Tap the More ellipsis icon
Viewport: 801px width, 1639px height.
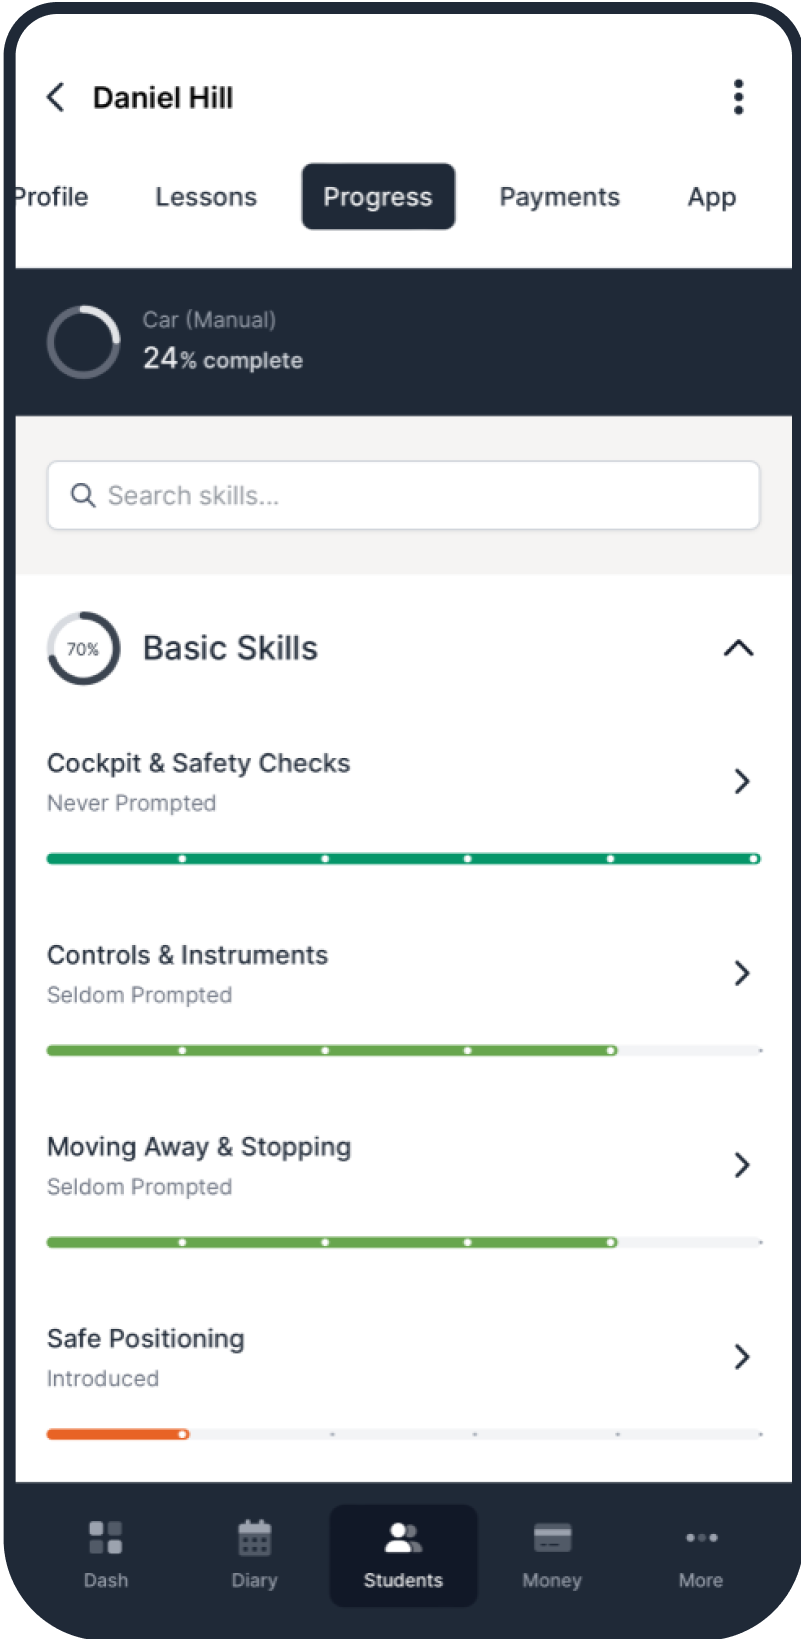(x=701, y=1538)
